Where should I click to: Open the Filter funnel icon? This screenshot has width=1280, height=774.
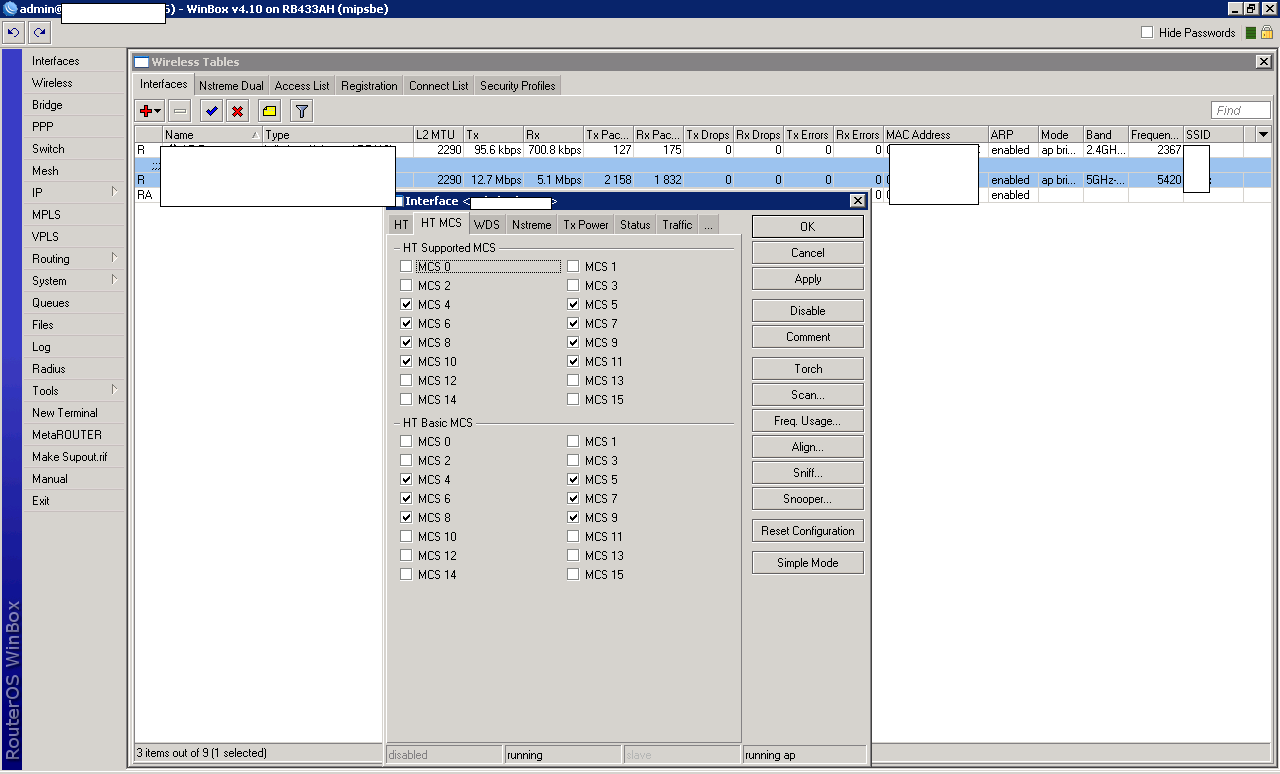301,111
